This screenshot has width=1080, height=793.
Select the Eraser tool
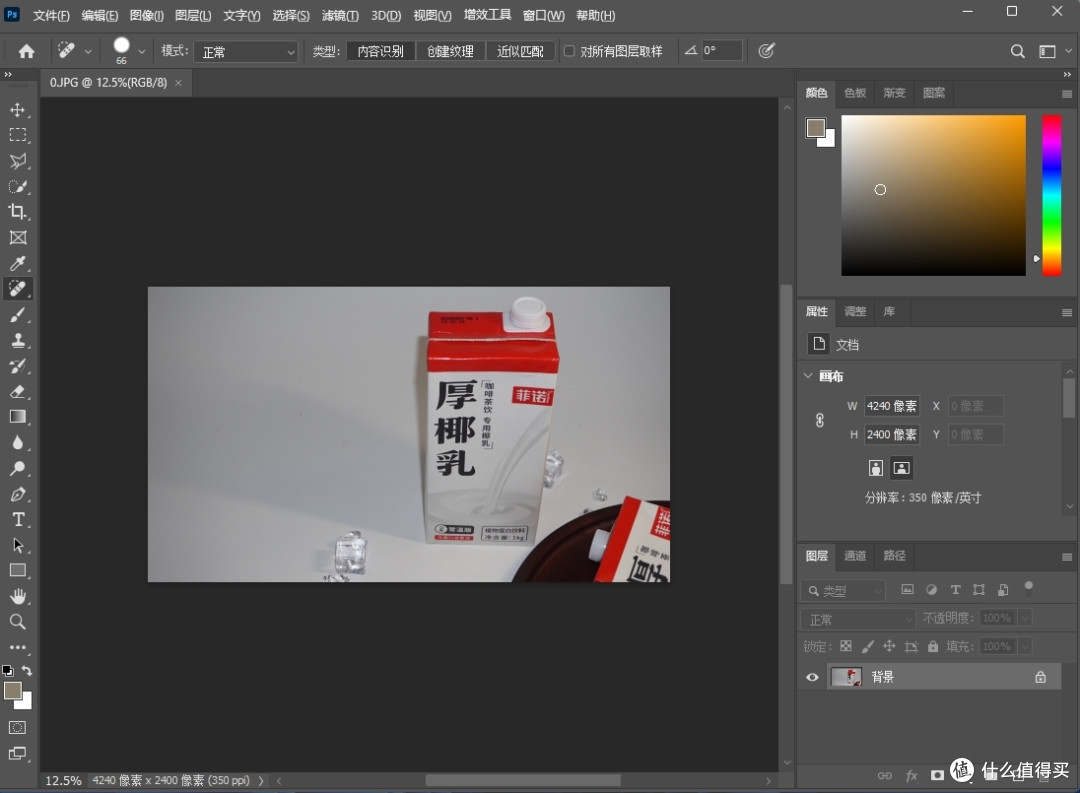(18, 391)
